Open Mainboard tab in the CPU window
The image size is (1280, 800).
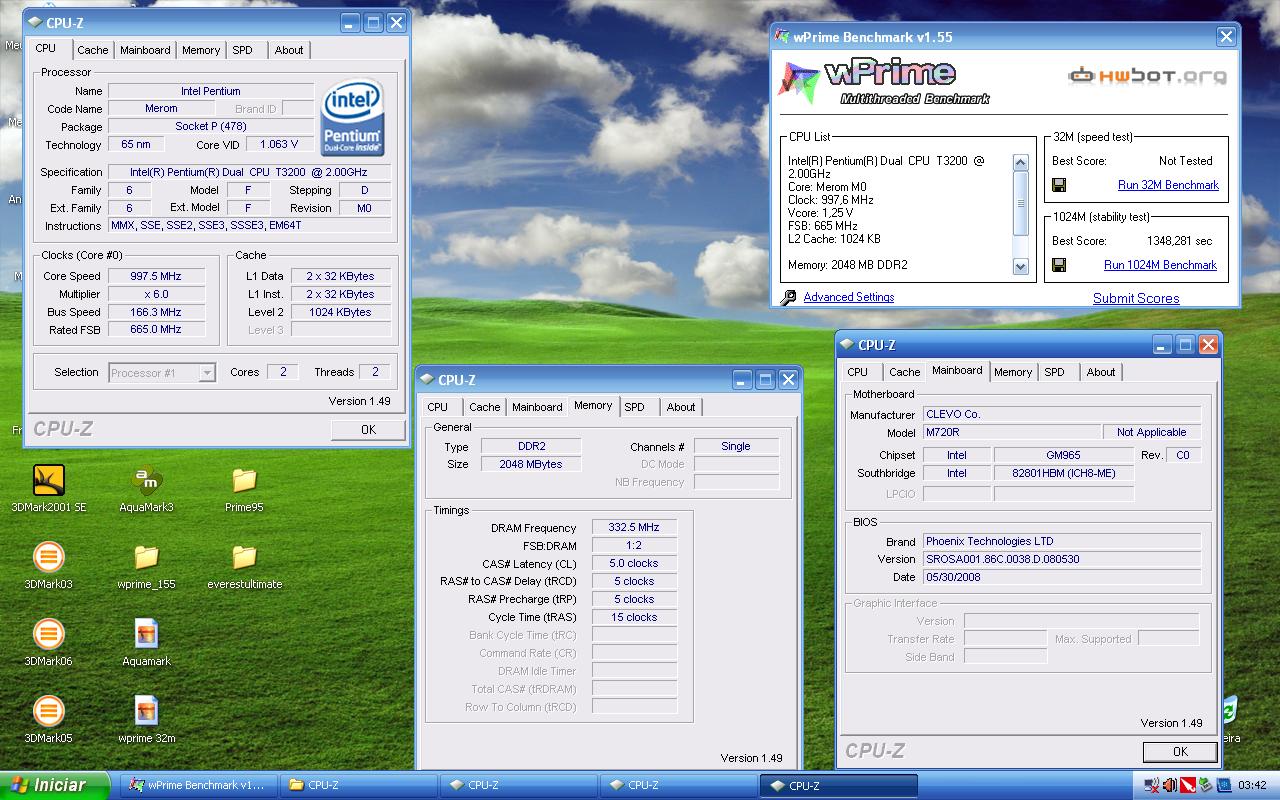(145, 50)
